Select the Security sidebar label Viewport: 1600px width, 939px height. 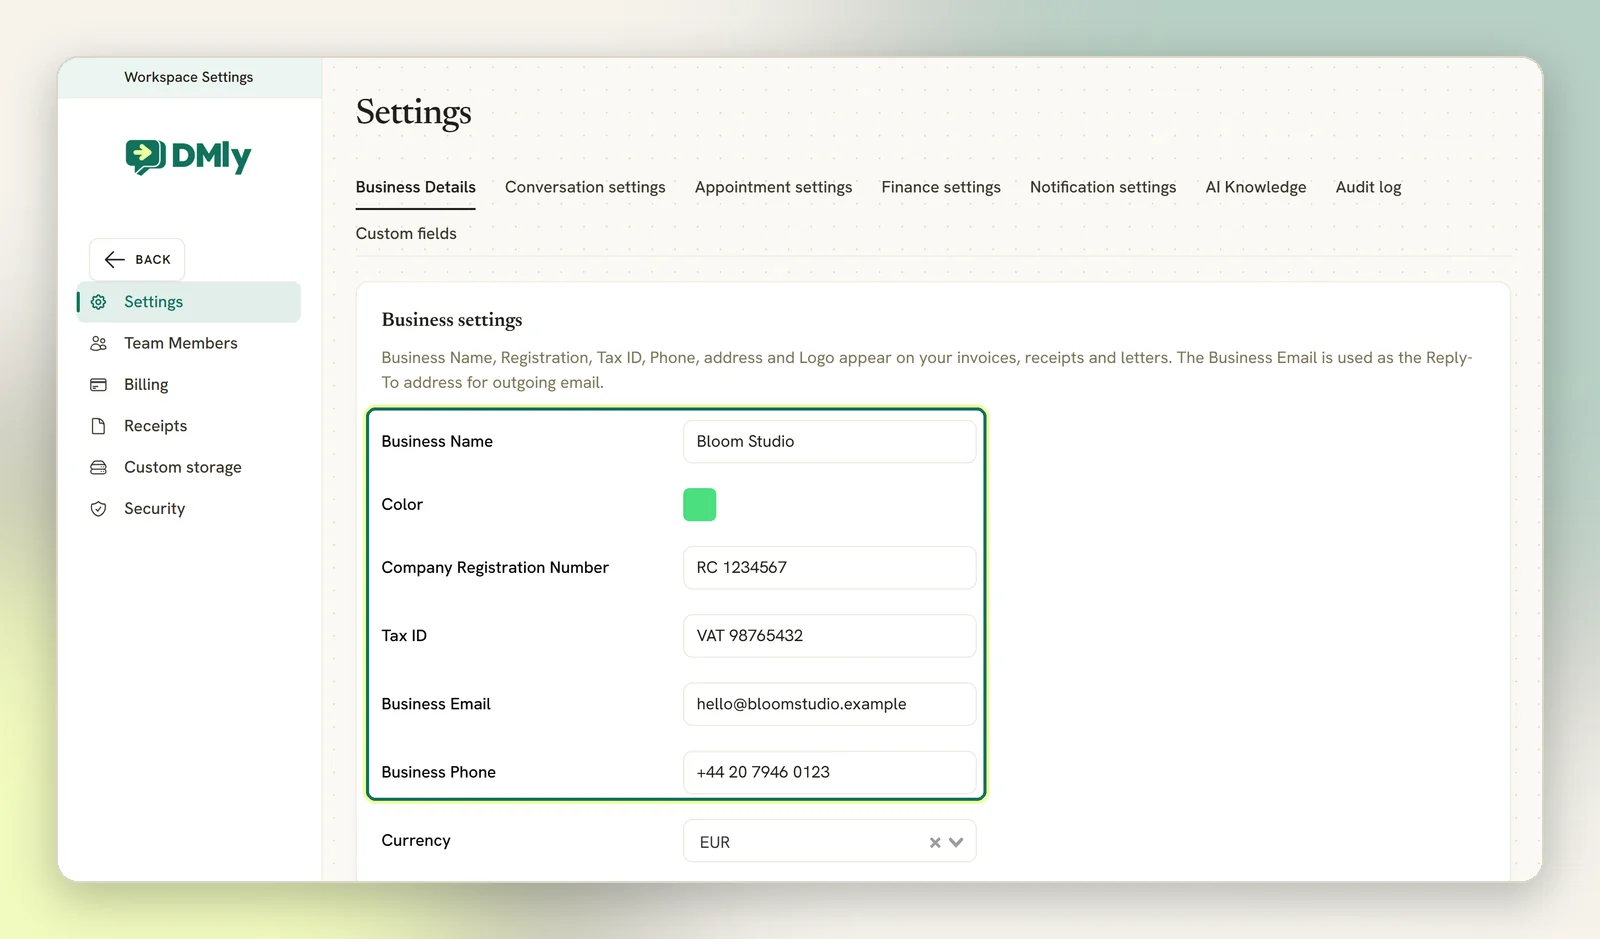pyautogui.click(x=154, y=509)
